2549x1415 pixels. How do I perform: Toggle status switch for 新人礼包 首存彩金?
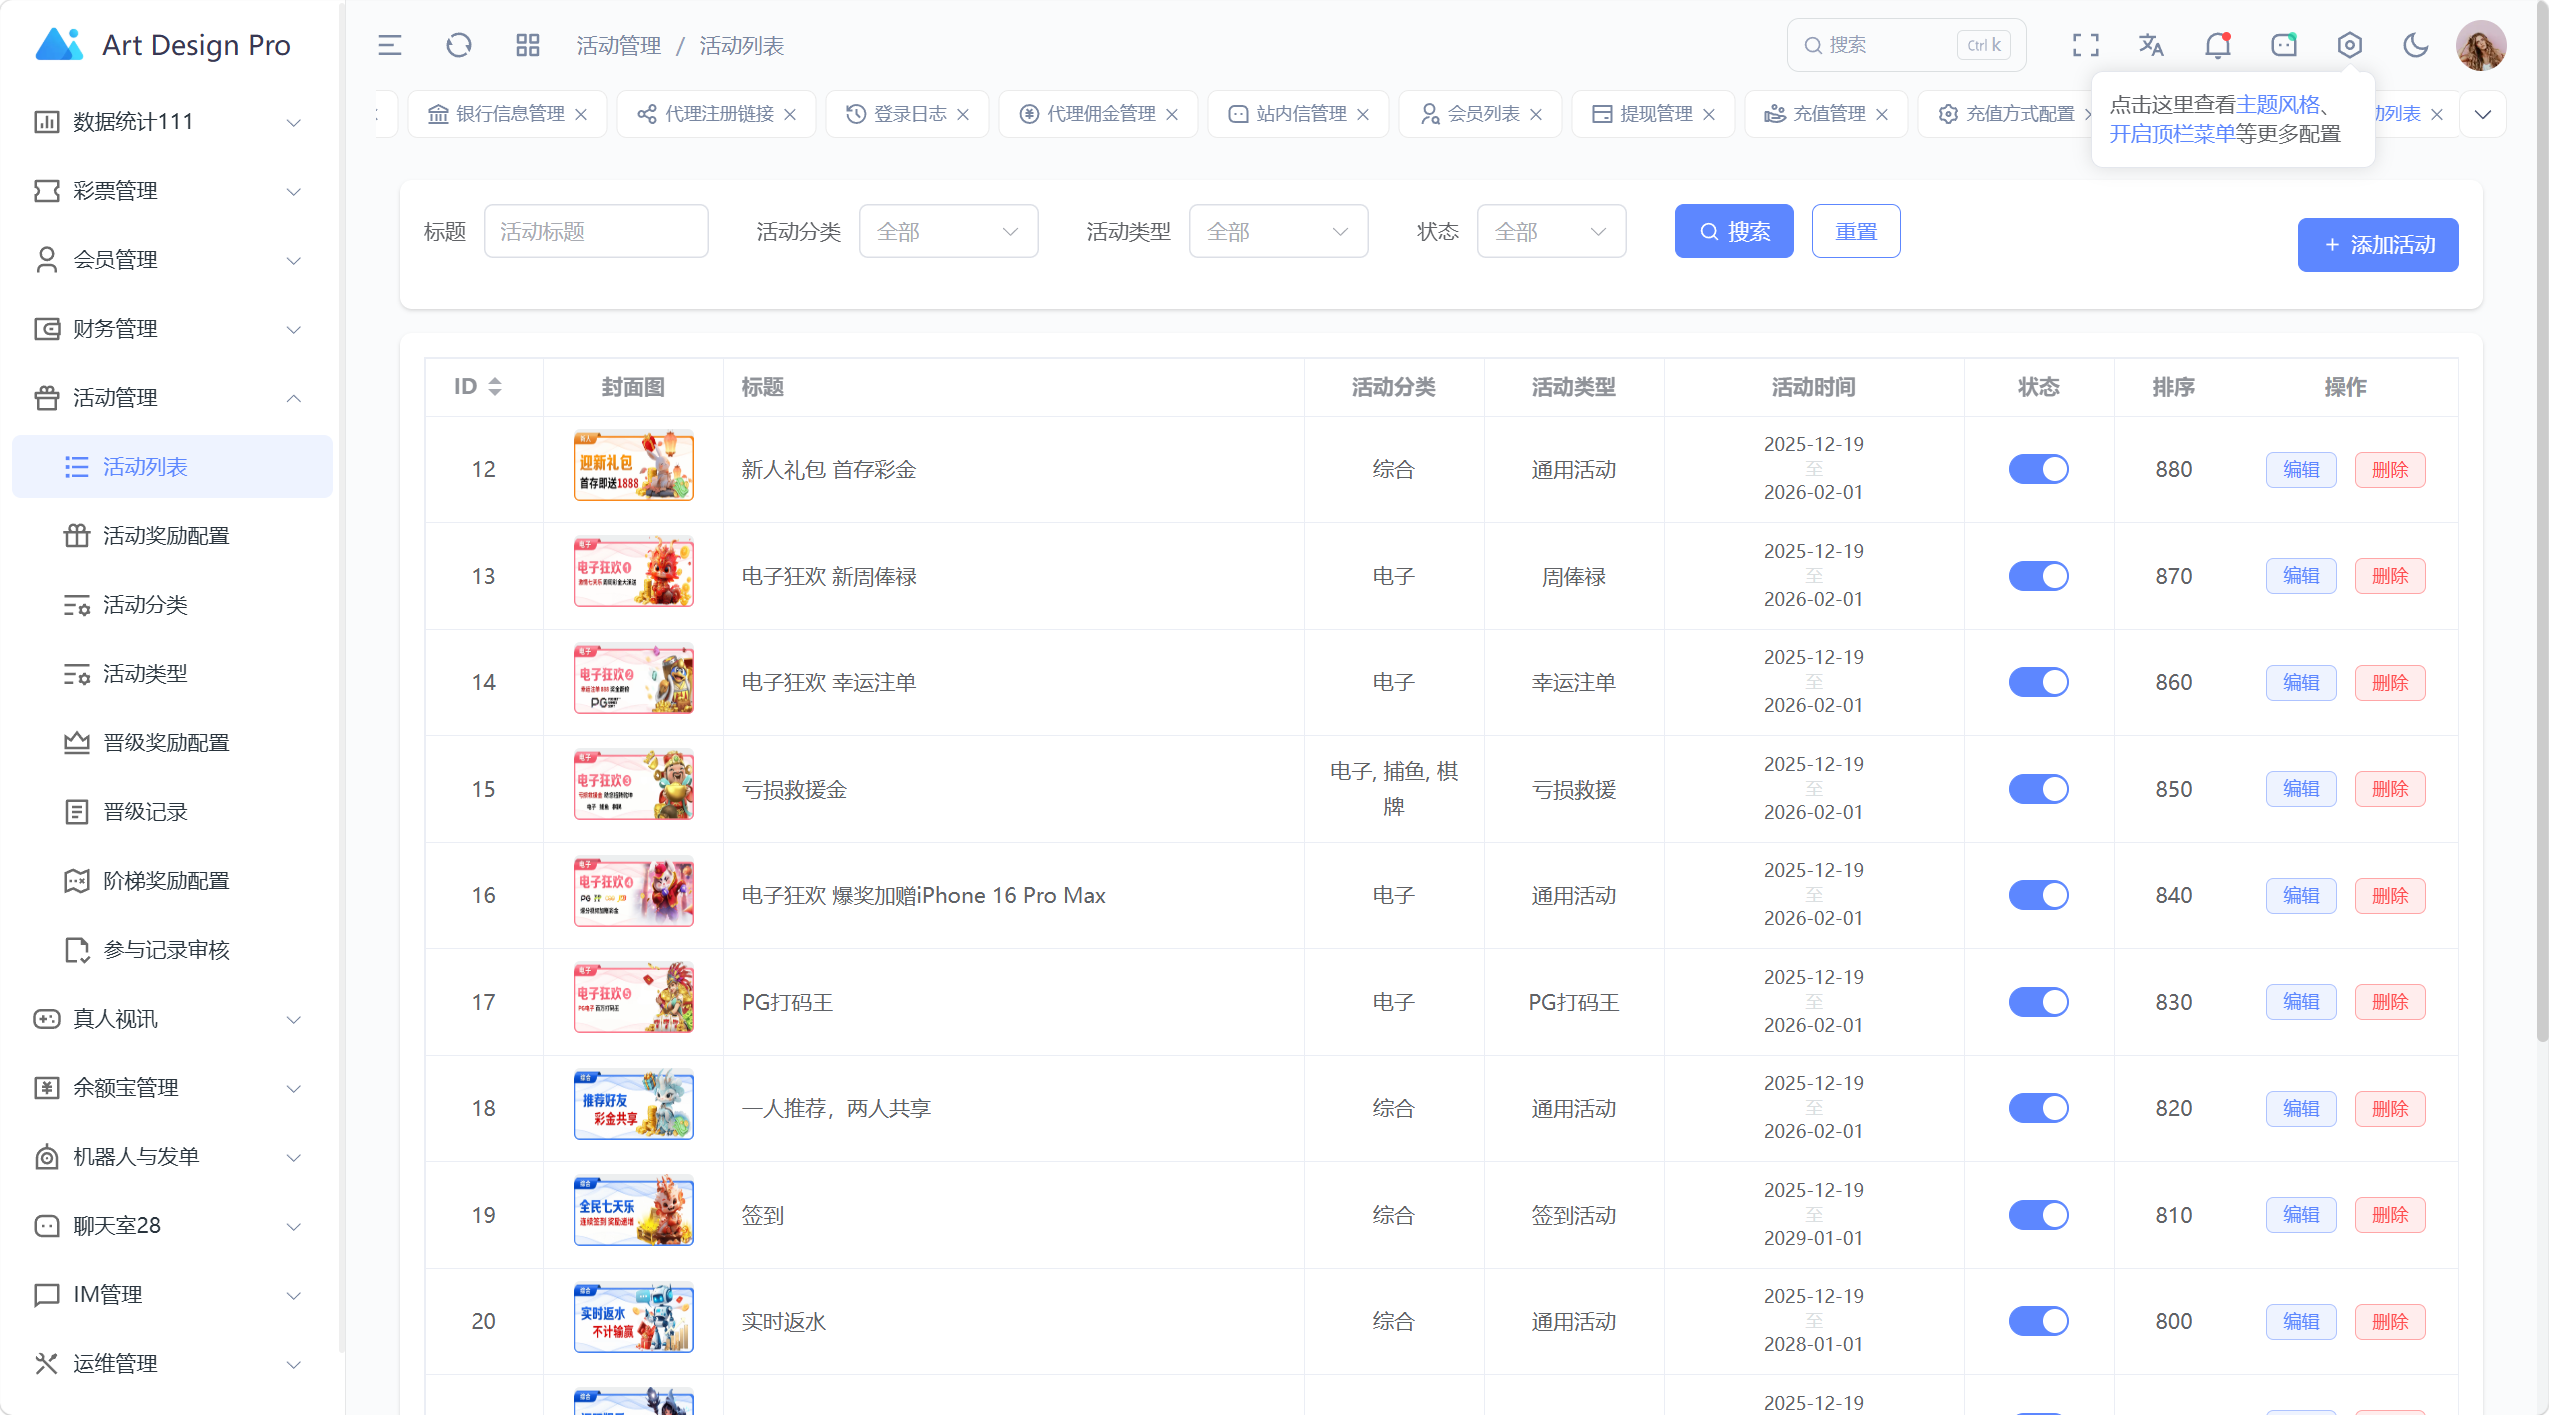pos(2039,469)
